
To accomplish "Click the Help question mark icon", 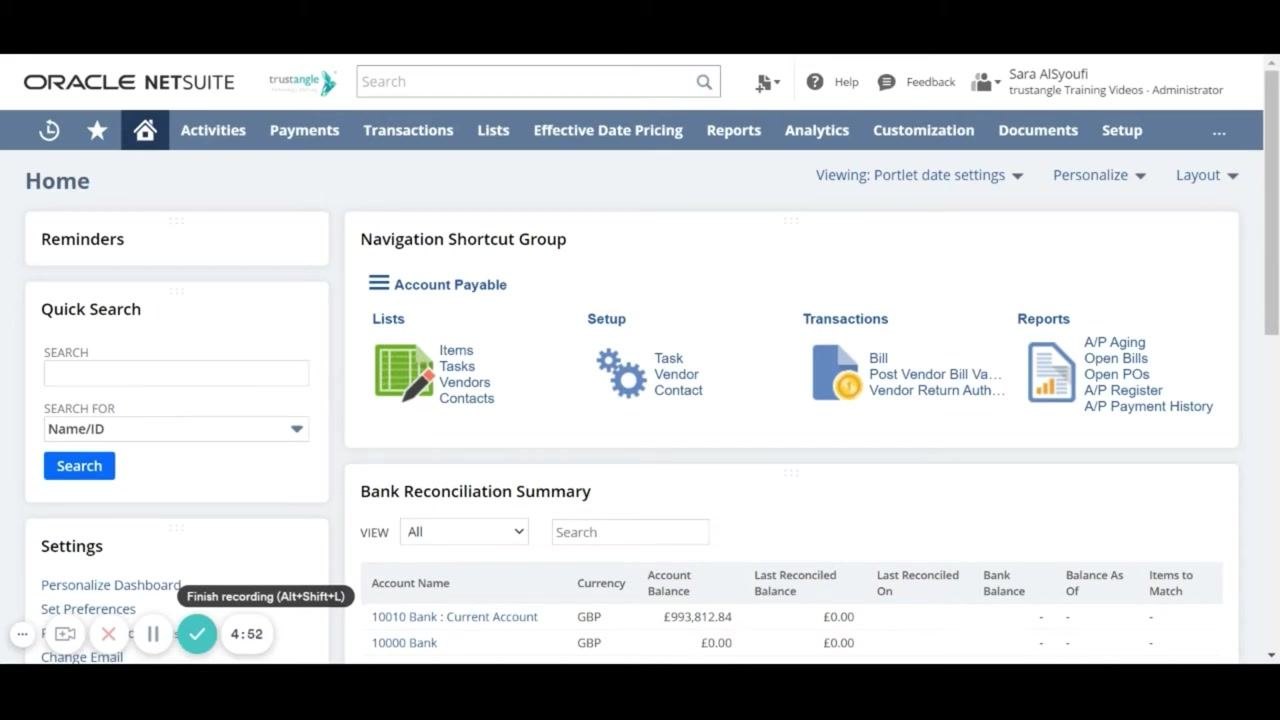I will tap(815, 82).
